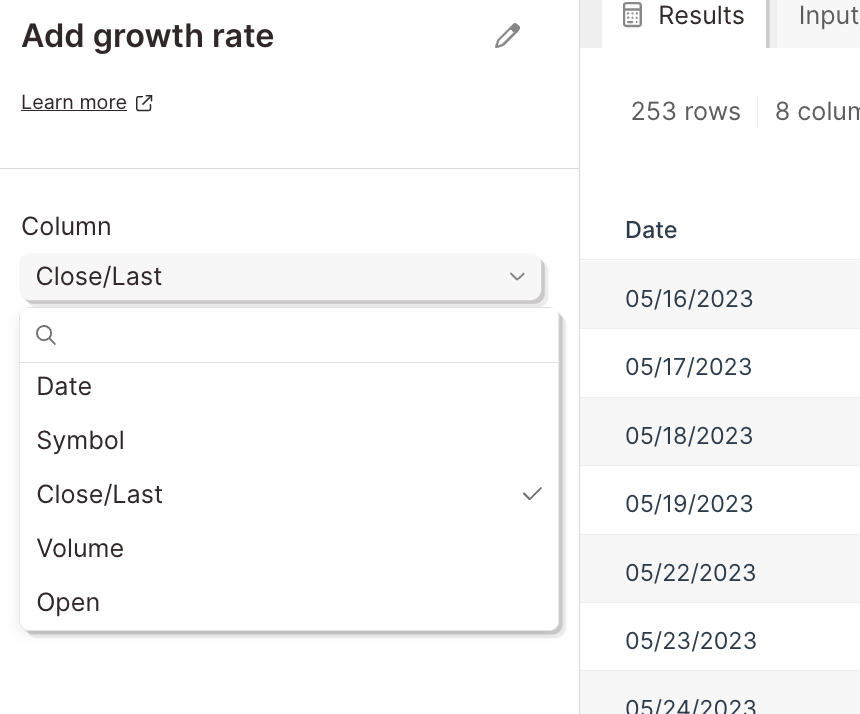This screenshot has height=714, width=860.
Task: Click the checkmark next to Close/Last option
Action: [532, 494]
